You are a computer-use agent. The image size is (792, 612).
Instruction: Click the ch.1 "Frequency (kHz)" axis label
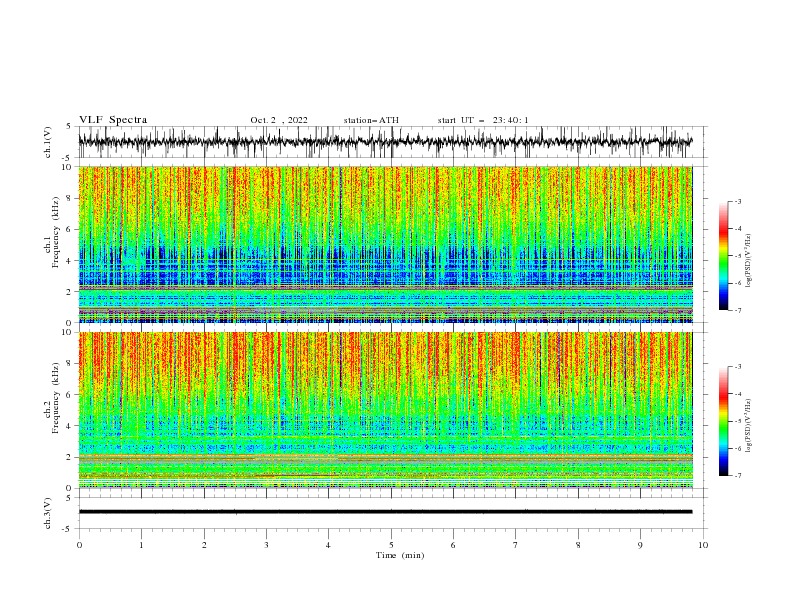pyautogui.click(x=55, y=233)
